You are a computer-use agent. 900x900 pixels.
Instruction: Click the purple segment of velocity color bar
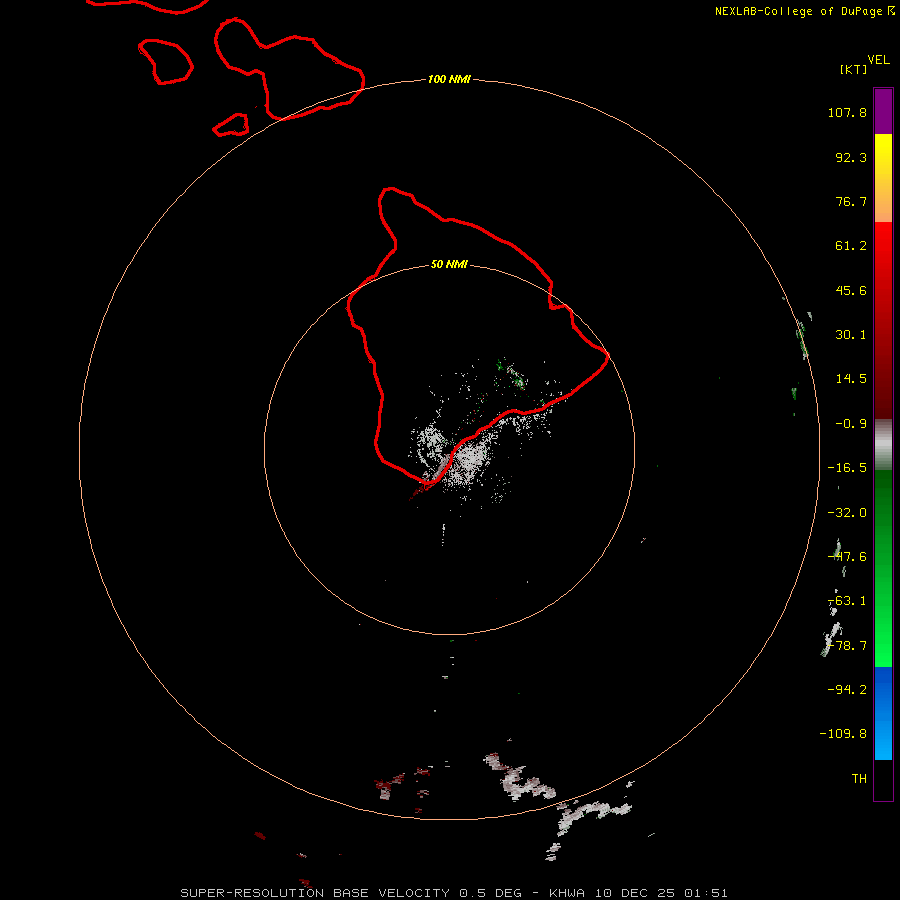pyautogui.click(x=883, y=112)
